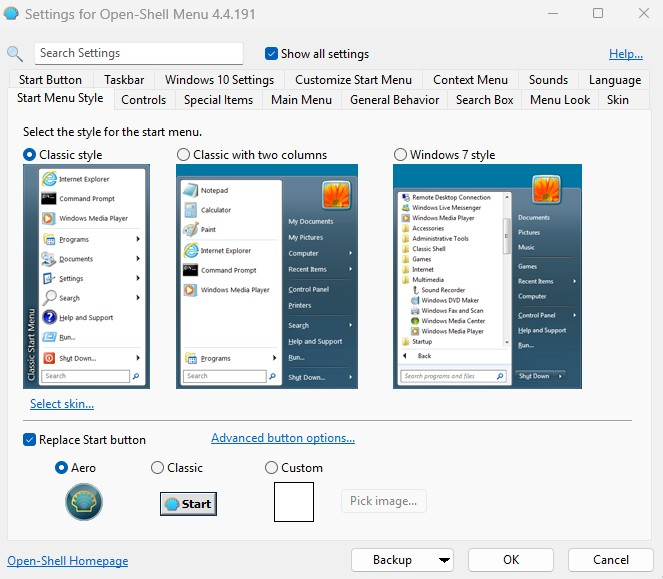Minimize the settings window

coord(553,14)
